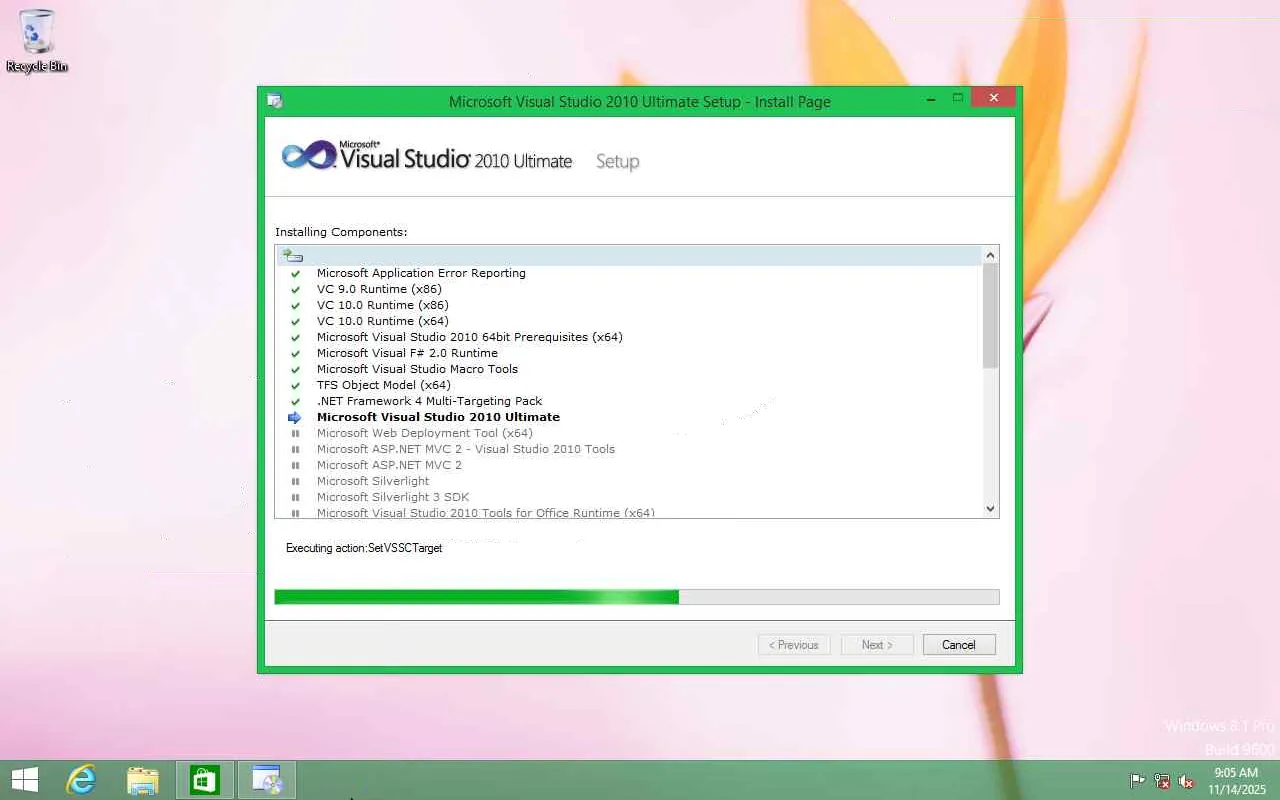Close the setup window
Image resolution: width=1280 pixels, height=800 pixels.
click(x=993, y=98)
